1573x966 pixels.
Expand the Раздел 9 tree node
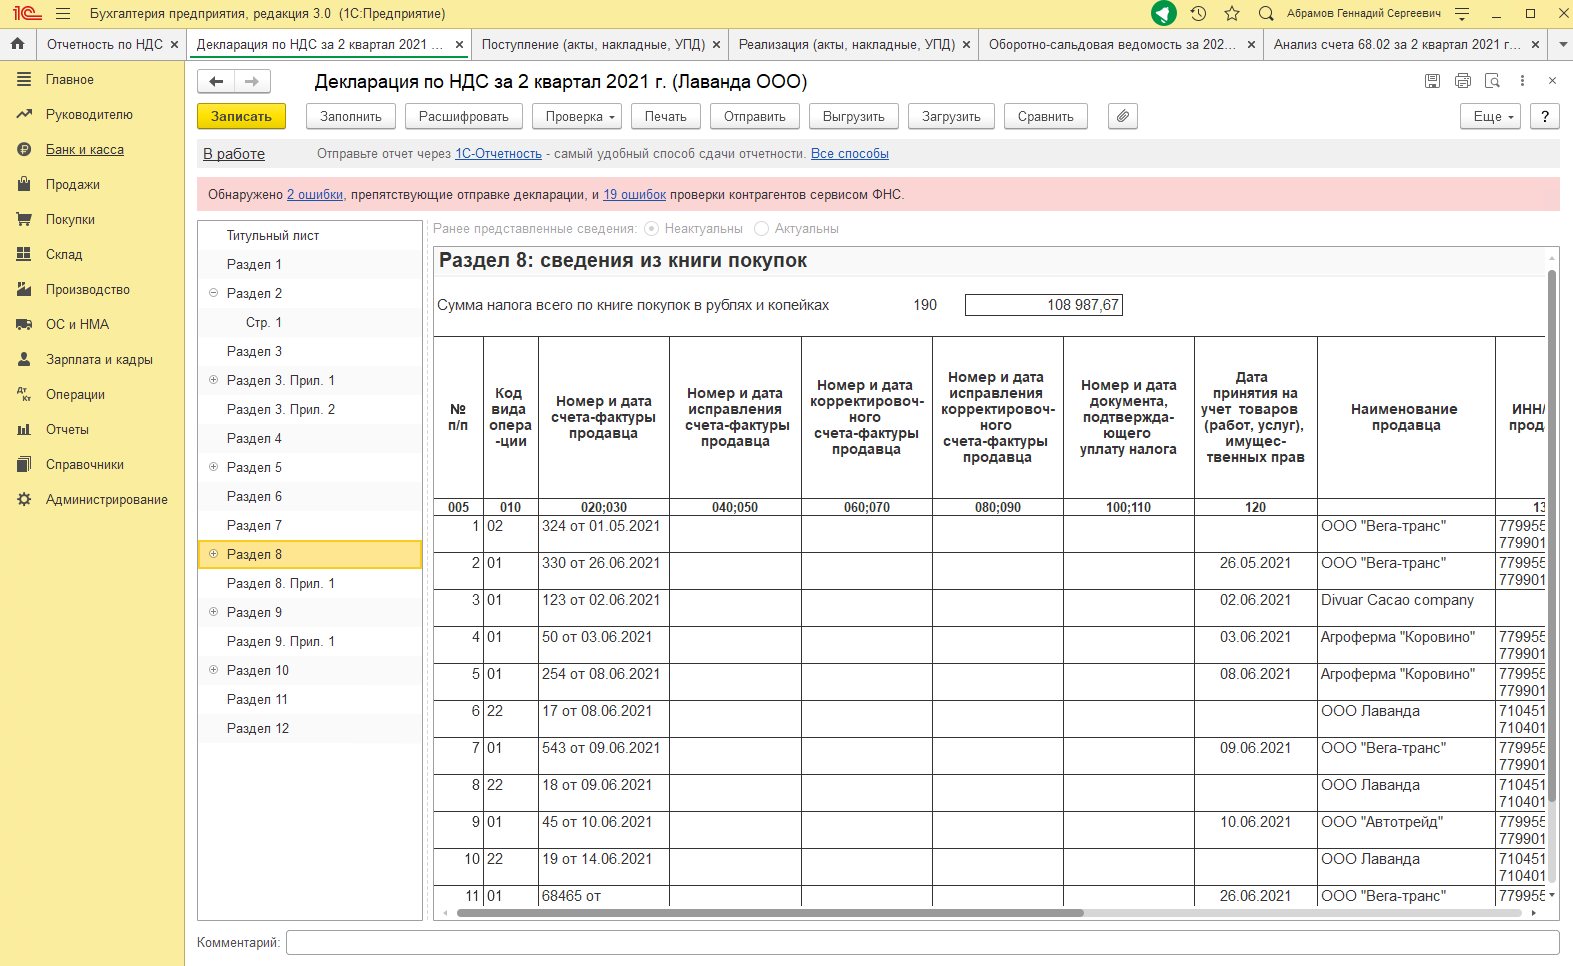click(213, 612)
